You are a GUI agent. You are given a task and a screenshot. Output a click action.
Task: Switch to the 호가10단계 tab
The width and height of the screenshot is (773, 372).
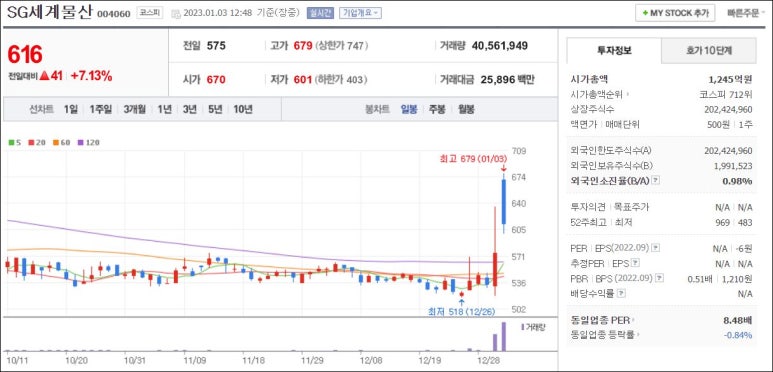tap(709, 50)
